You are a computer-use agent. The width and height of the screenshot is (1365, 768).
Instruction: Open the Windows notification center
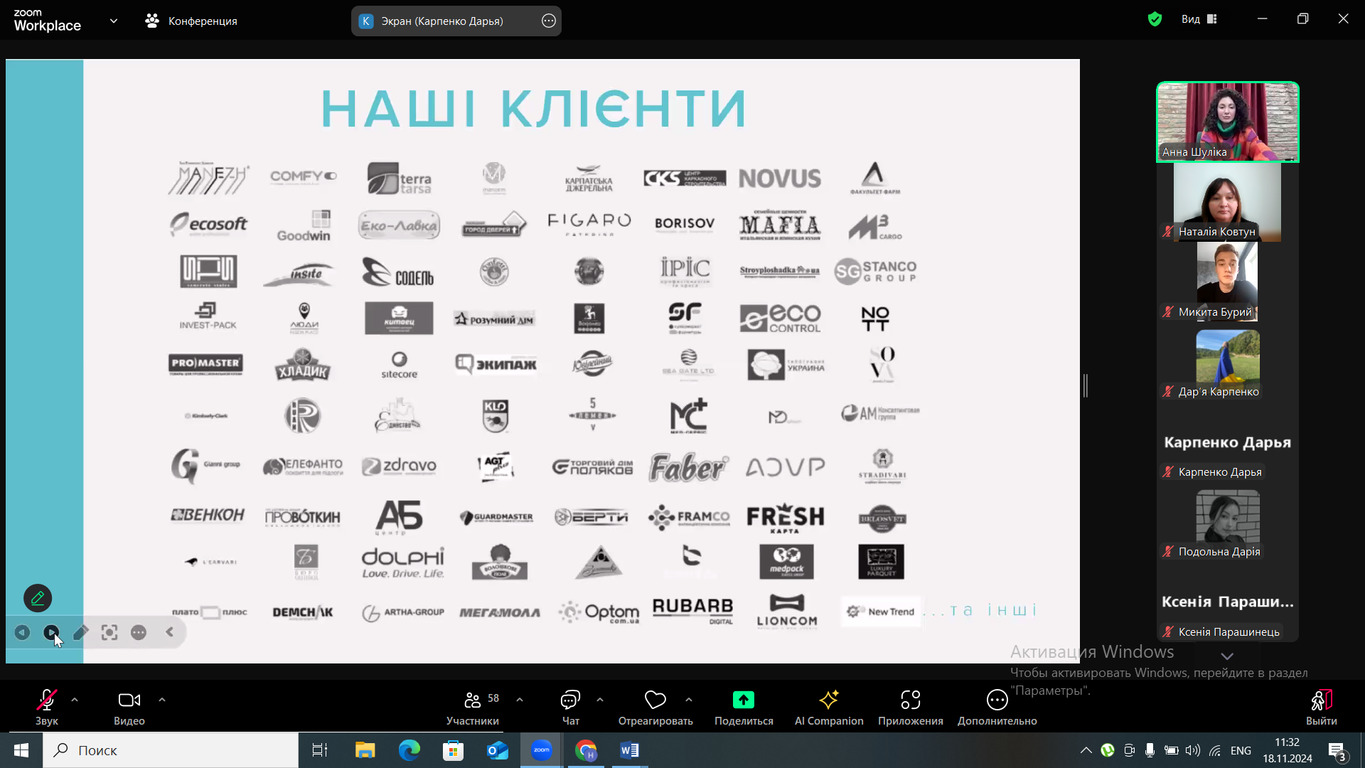pyautogui.click(x=1337, y=750)
